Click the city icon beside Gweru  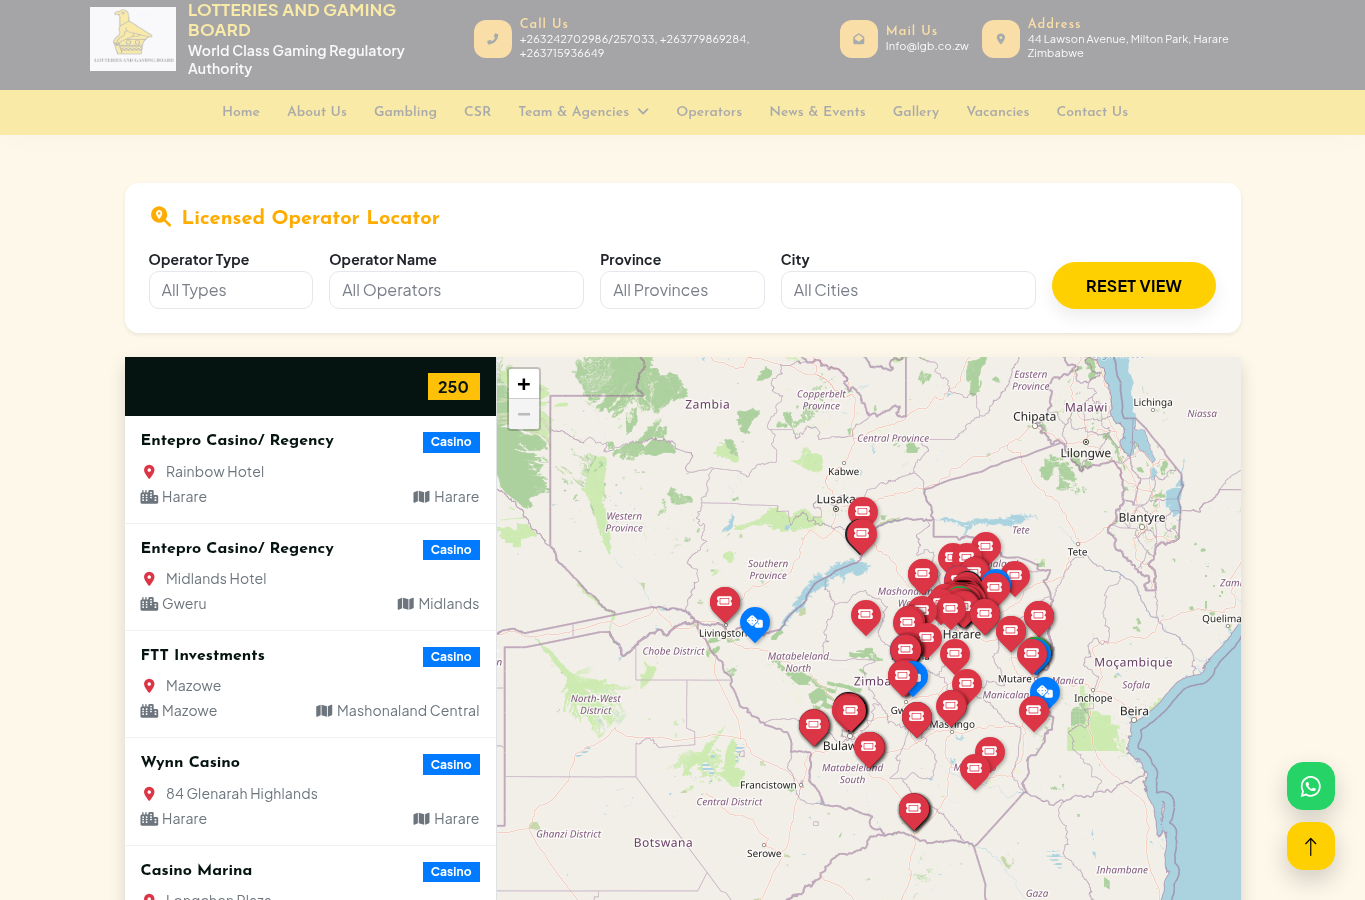point(149,604)
